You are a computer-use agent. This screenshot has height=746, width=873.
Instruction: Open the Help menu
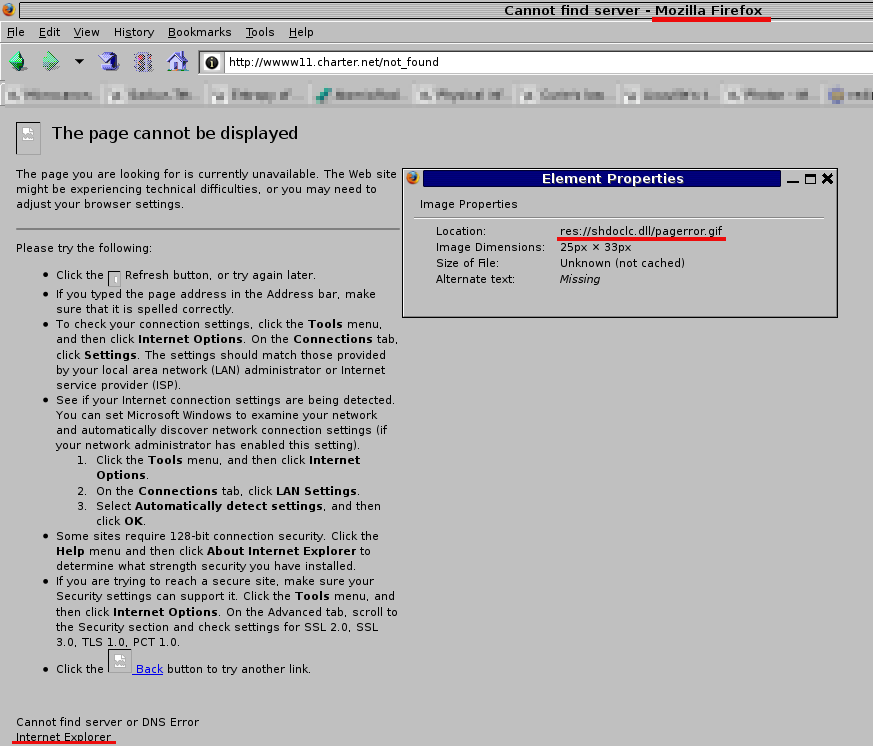click(301, 32)
